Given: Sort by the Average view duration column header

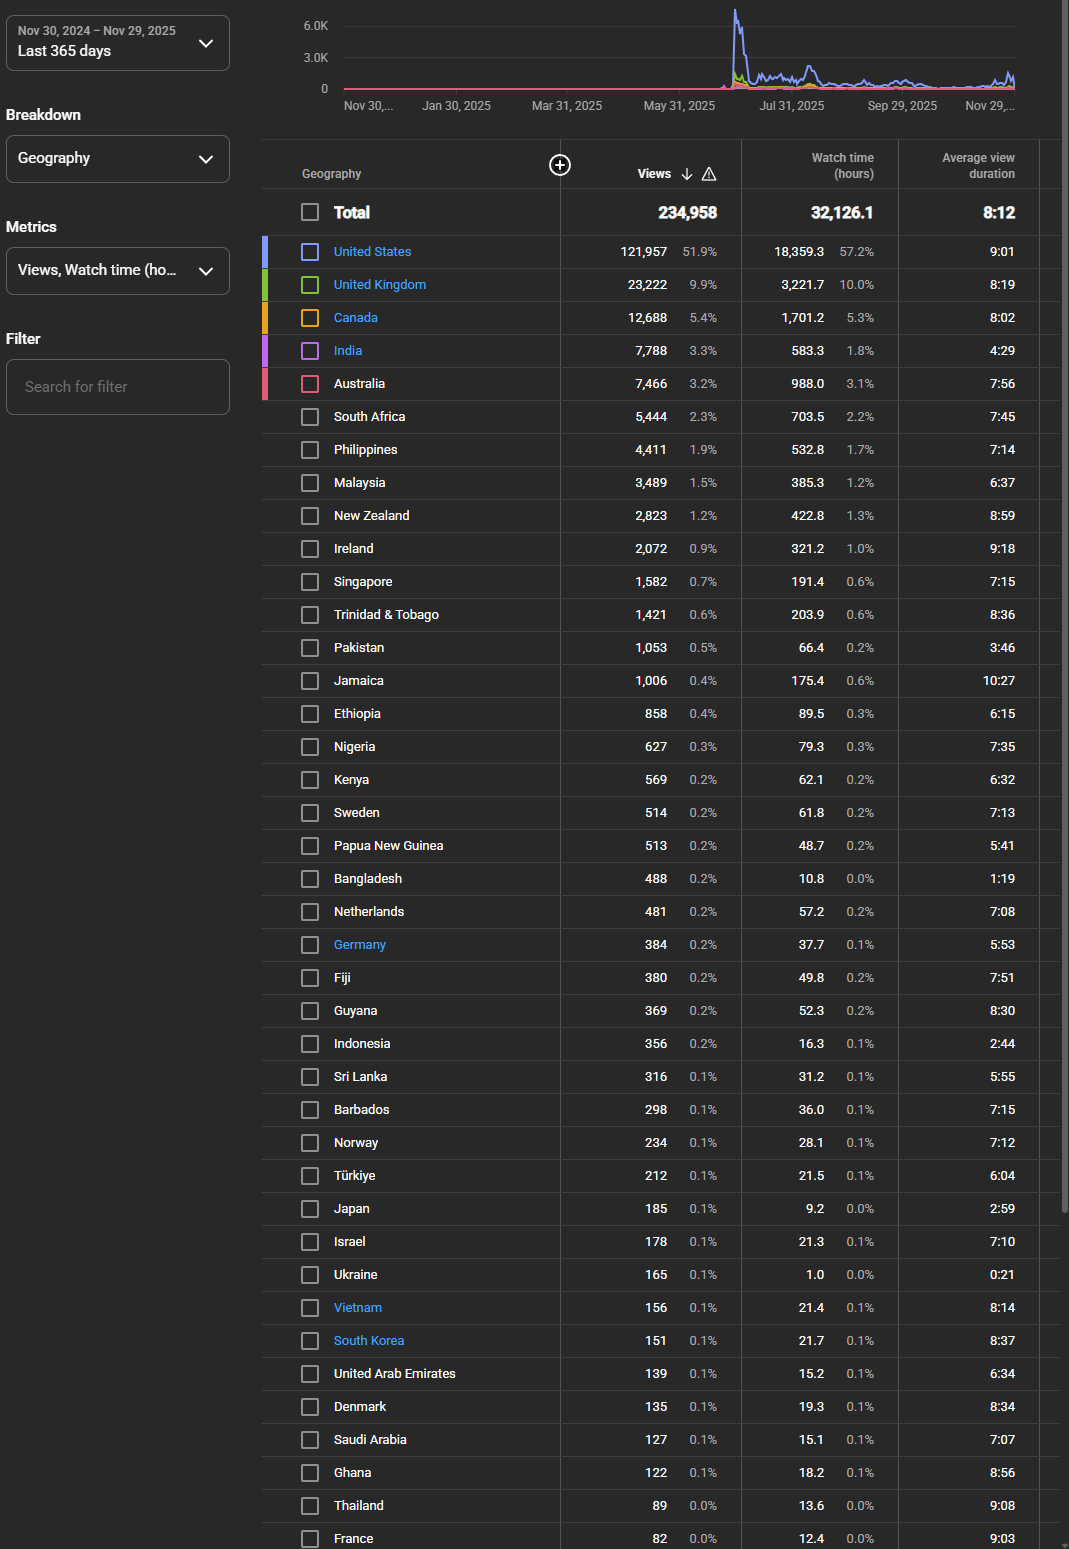Looking at the screenshot, I should (977, 166).
